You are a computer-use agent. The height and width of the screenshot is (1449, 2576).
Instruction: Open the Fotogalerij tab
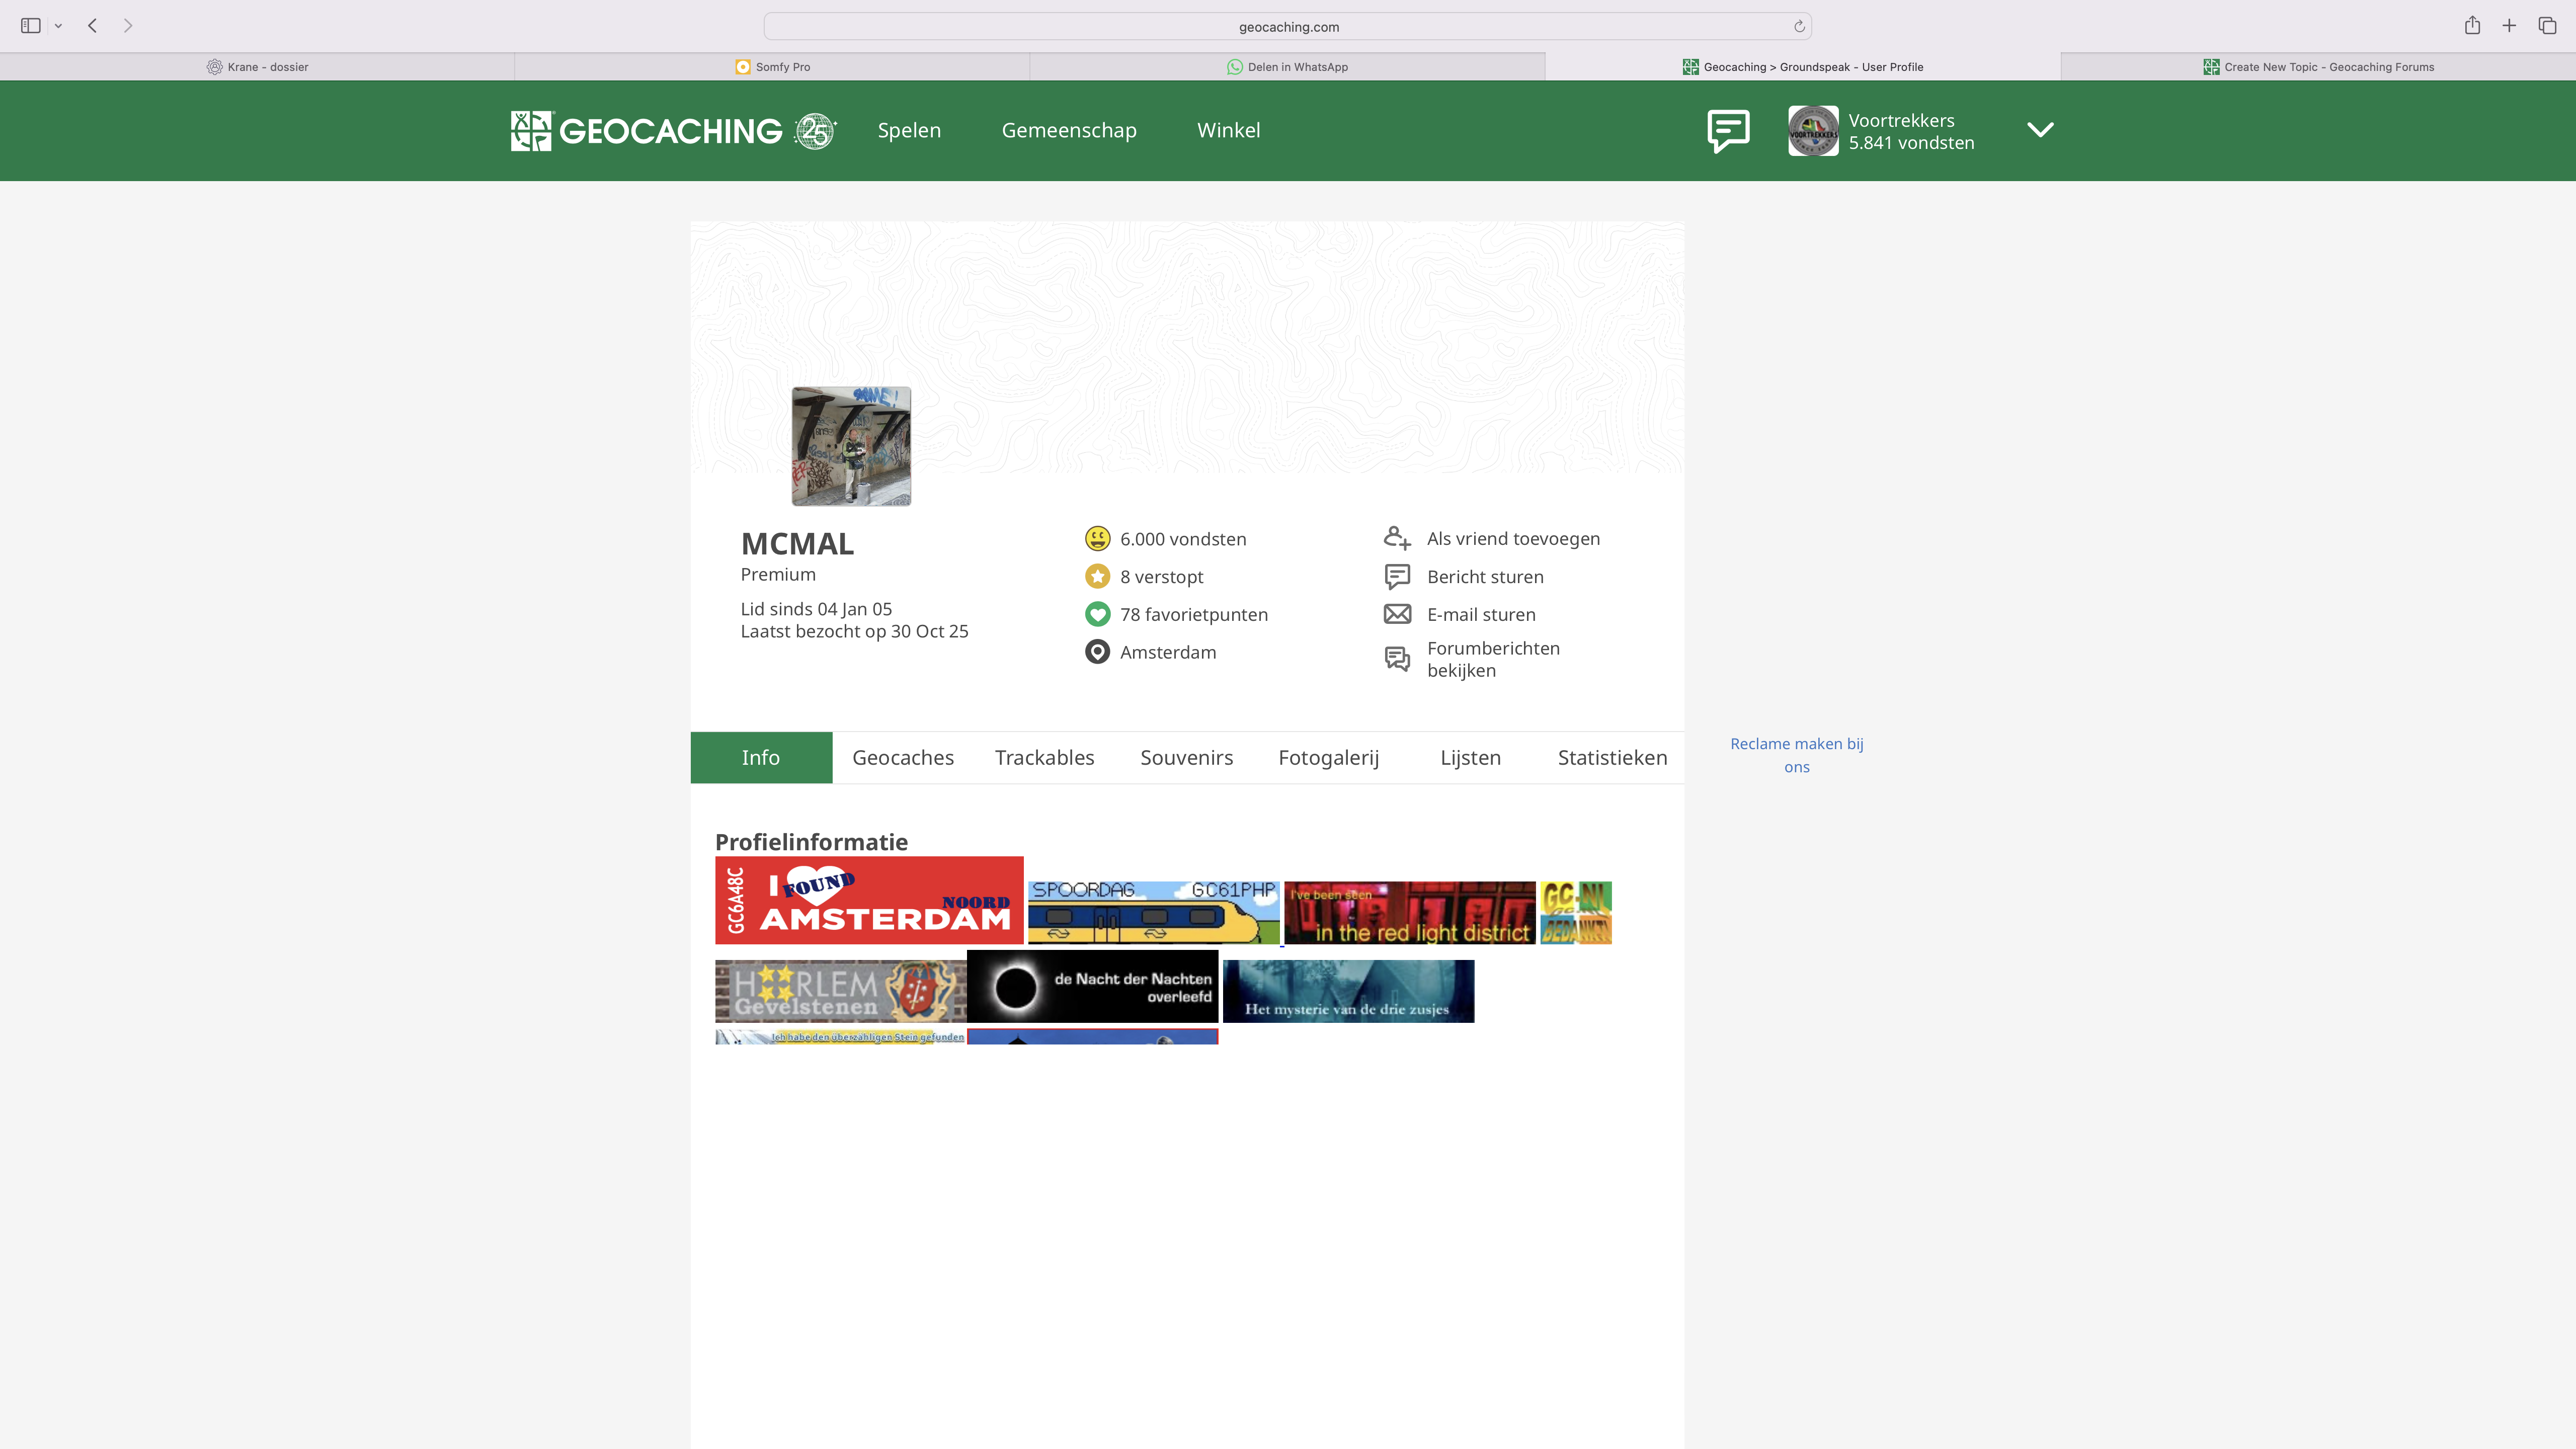[x=1328, y=757]
